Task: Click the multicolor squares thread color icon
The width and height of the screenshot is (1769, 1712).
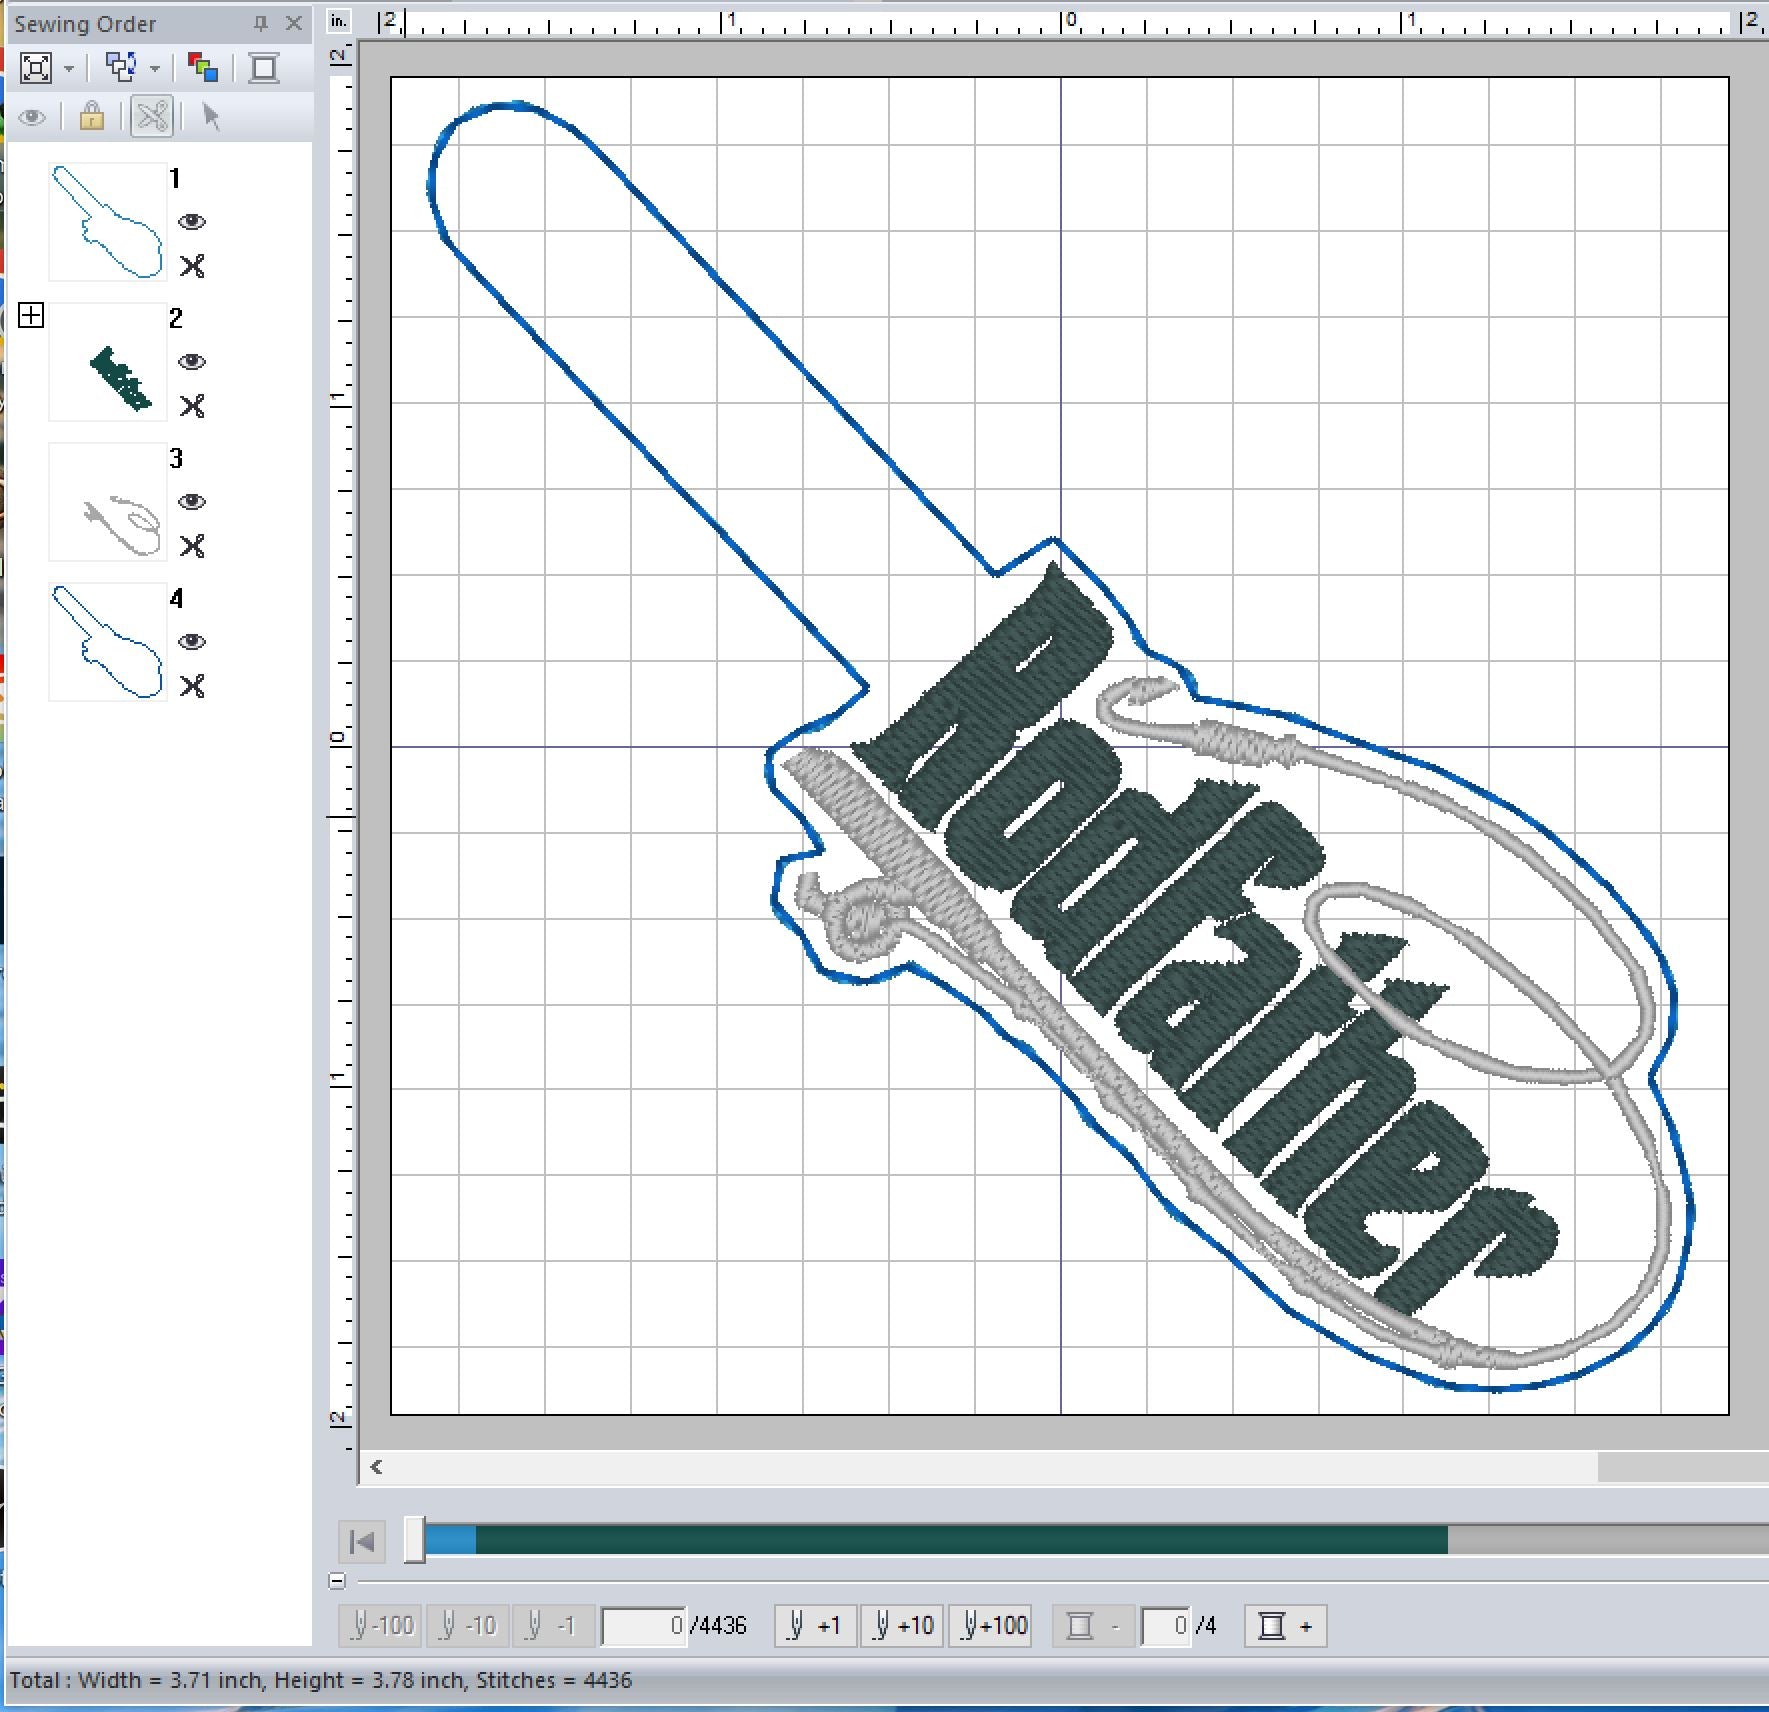Action: tap(203, 68)
